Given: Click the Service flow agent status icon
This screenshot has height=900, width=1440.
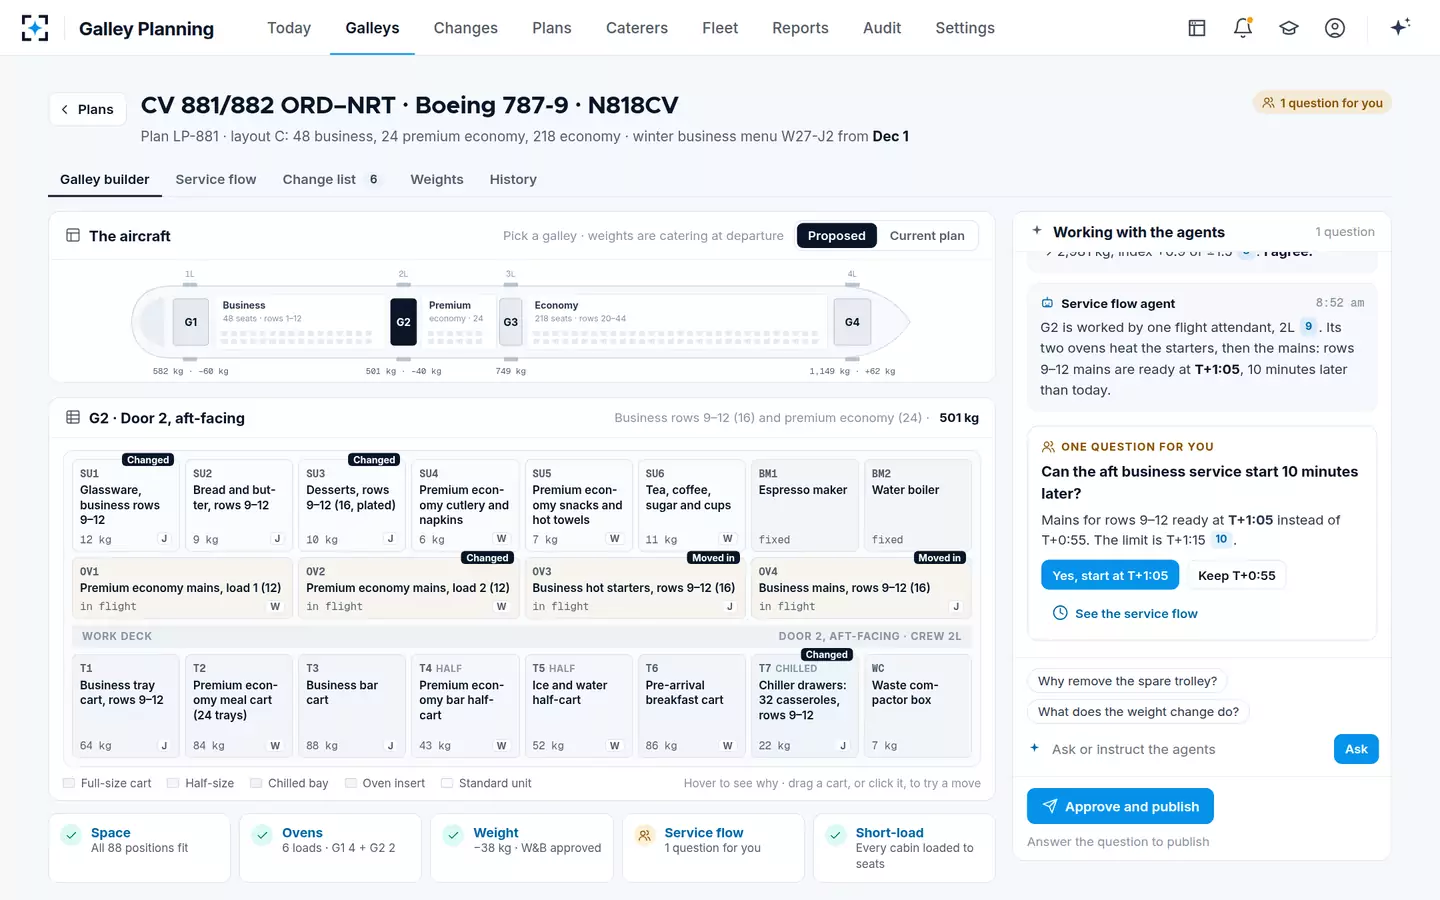Looking at the screenshot, I should [x=645, y=835].
